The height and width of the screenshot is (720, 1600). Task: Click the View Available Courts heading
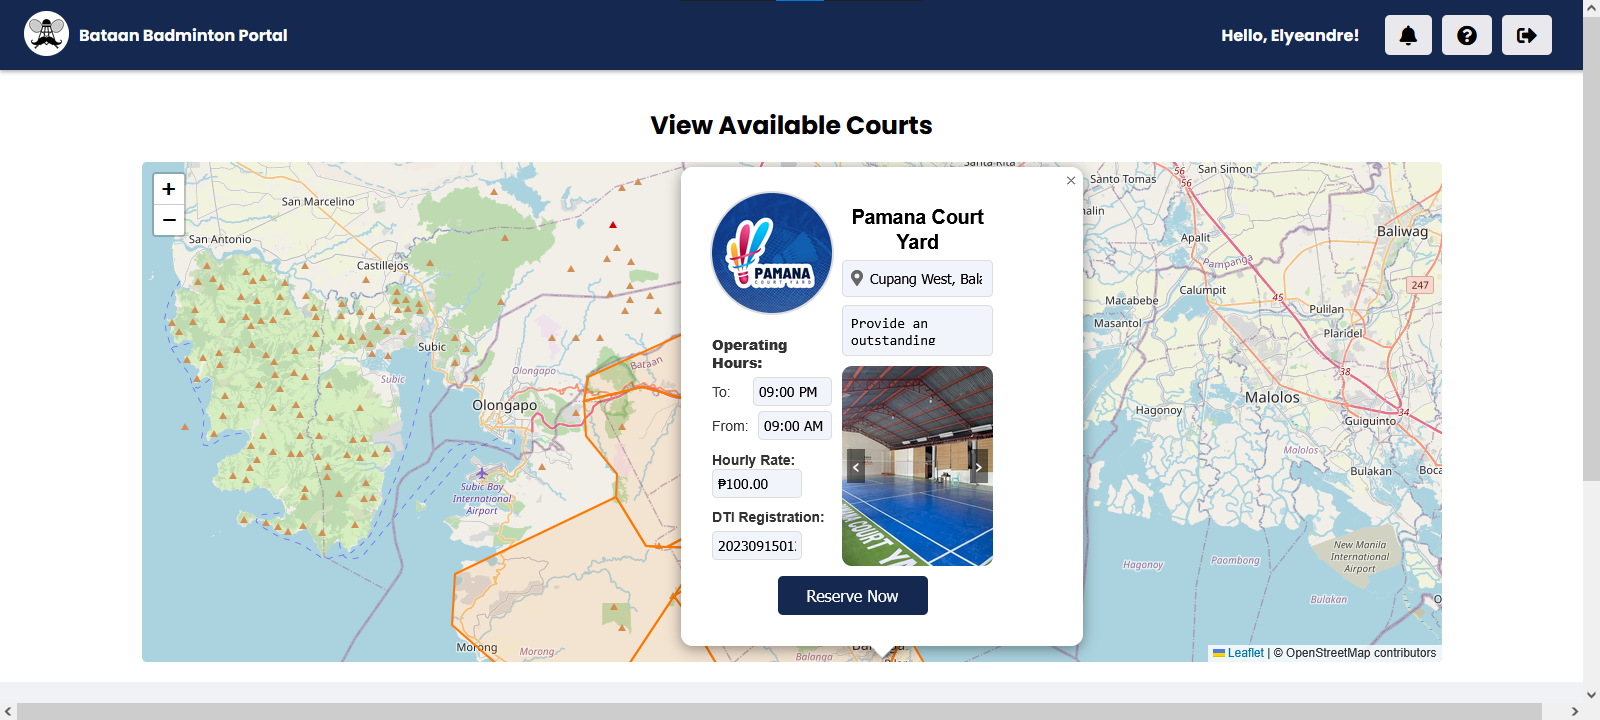[x=791, y=125]
